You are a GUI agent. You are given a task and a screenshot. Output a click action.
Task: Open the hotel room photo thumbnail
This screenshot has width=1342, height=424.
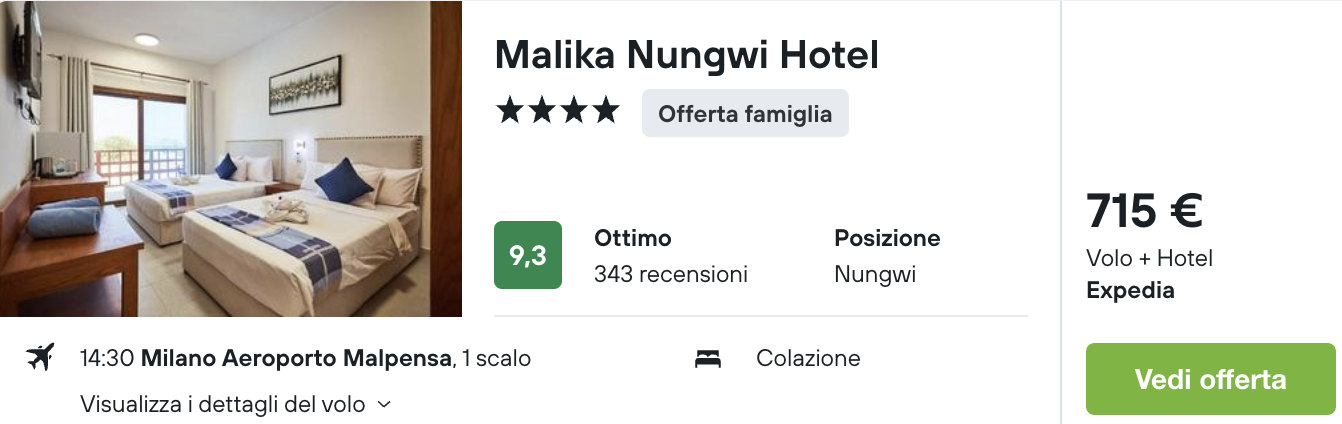point(231,159)
